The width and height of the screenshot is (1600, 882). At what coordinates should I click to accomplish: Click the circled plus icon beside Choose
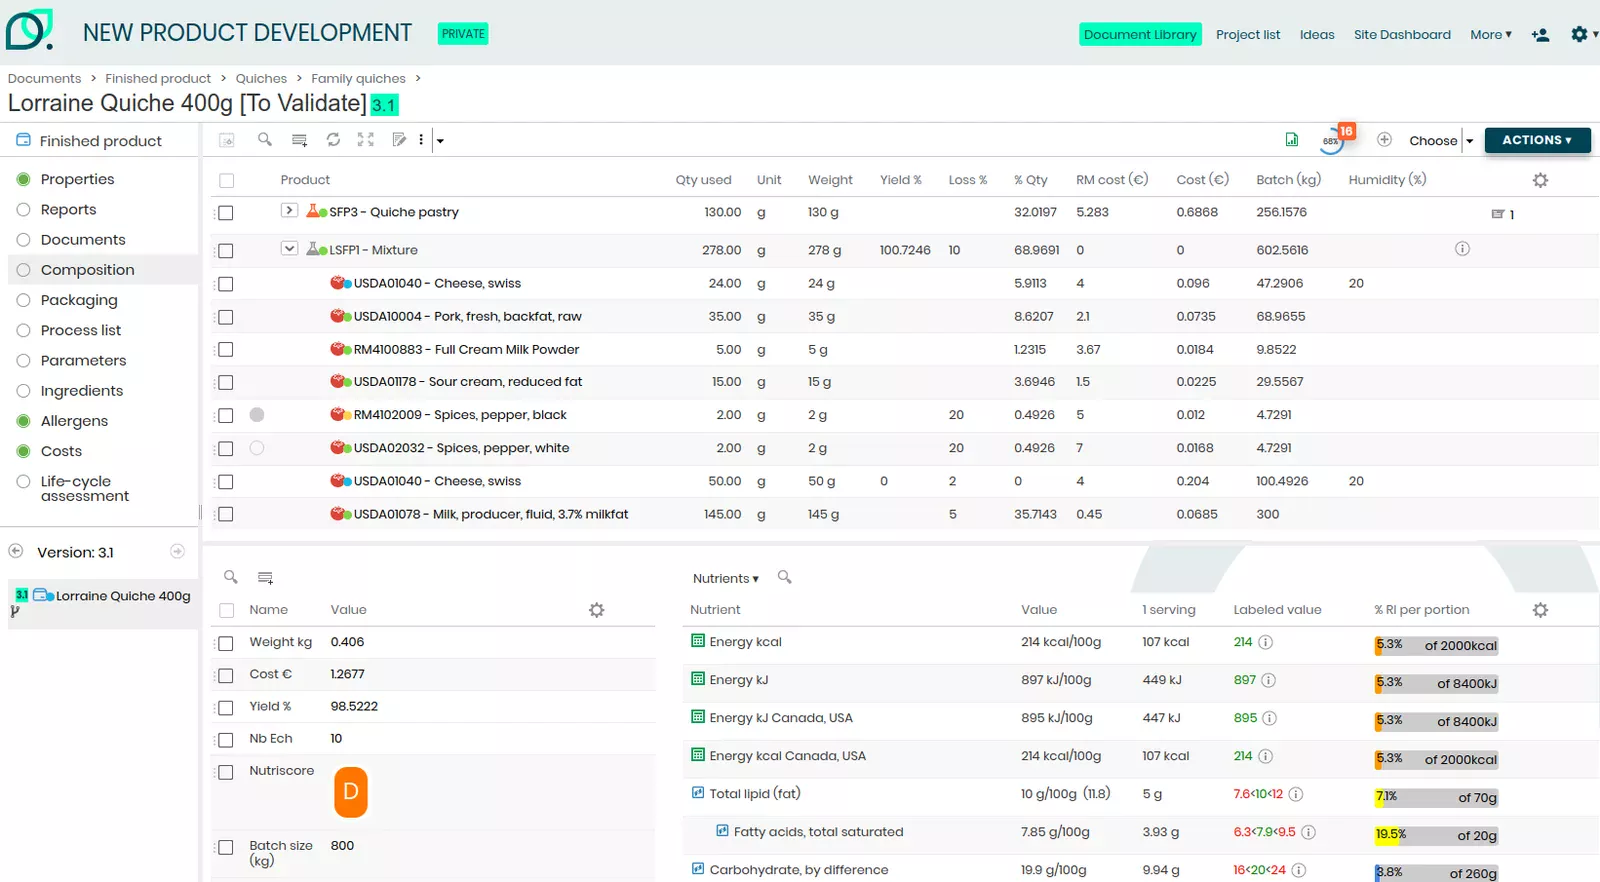pos(1384,140)
